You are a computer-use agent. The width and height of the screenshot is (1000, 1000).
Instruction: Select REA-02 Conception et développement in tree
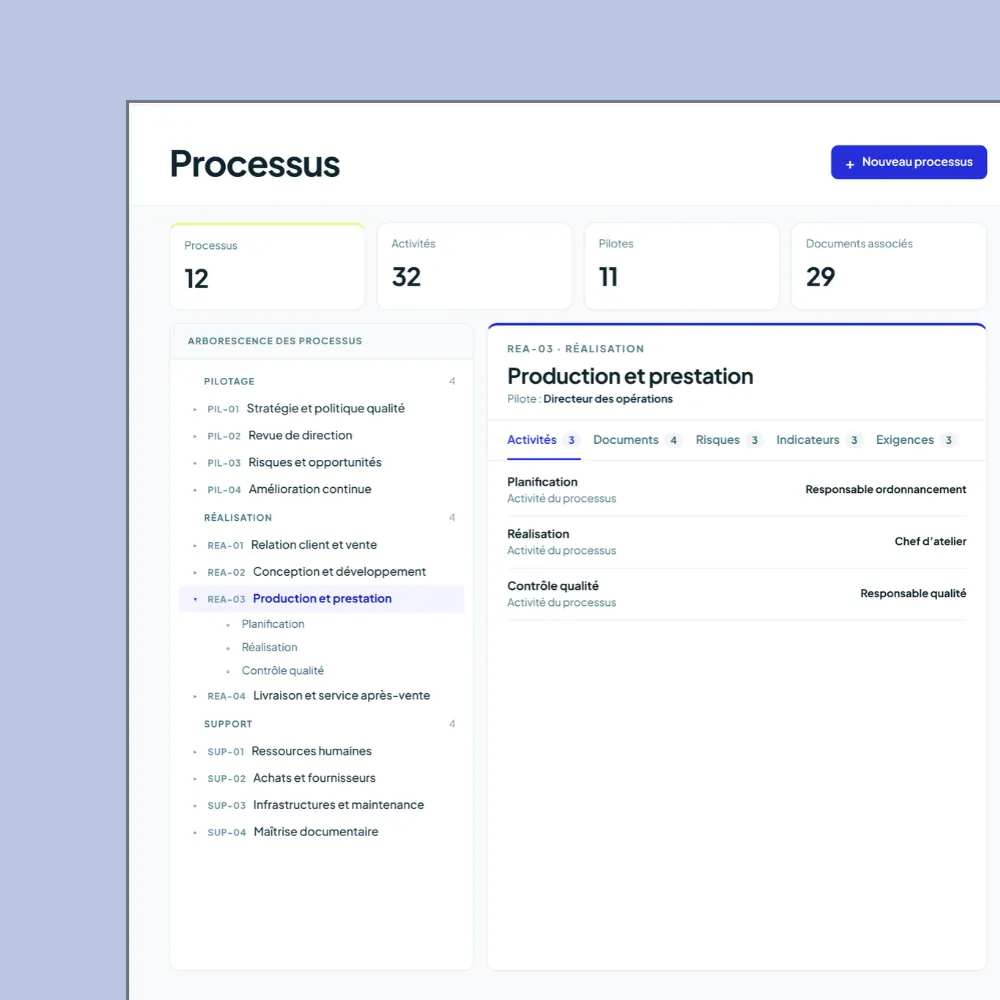pyautogui.click(x=321, y=572)
